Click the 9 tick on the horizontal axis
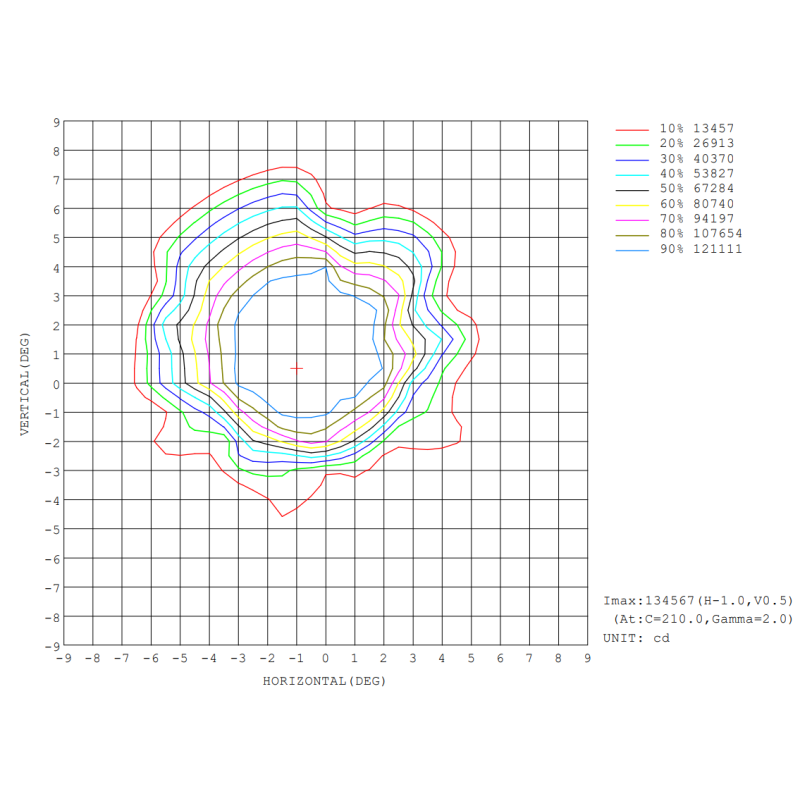Image resolution: width=800 pixels, height=800 pixels. point(587,659)
